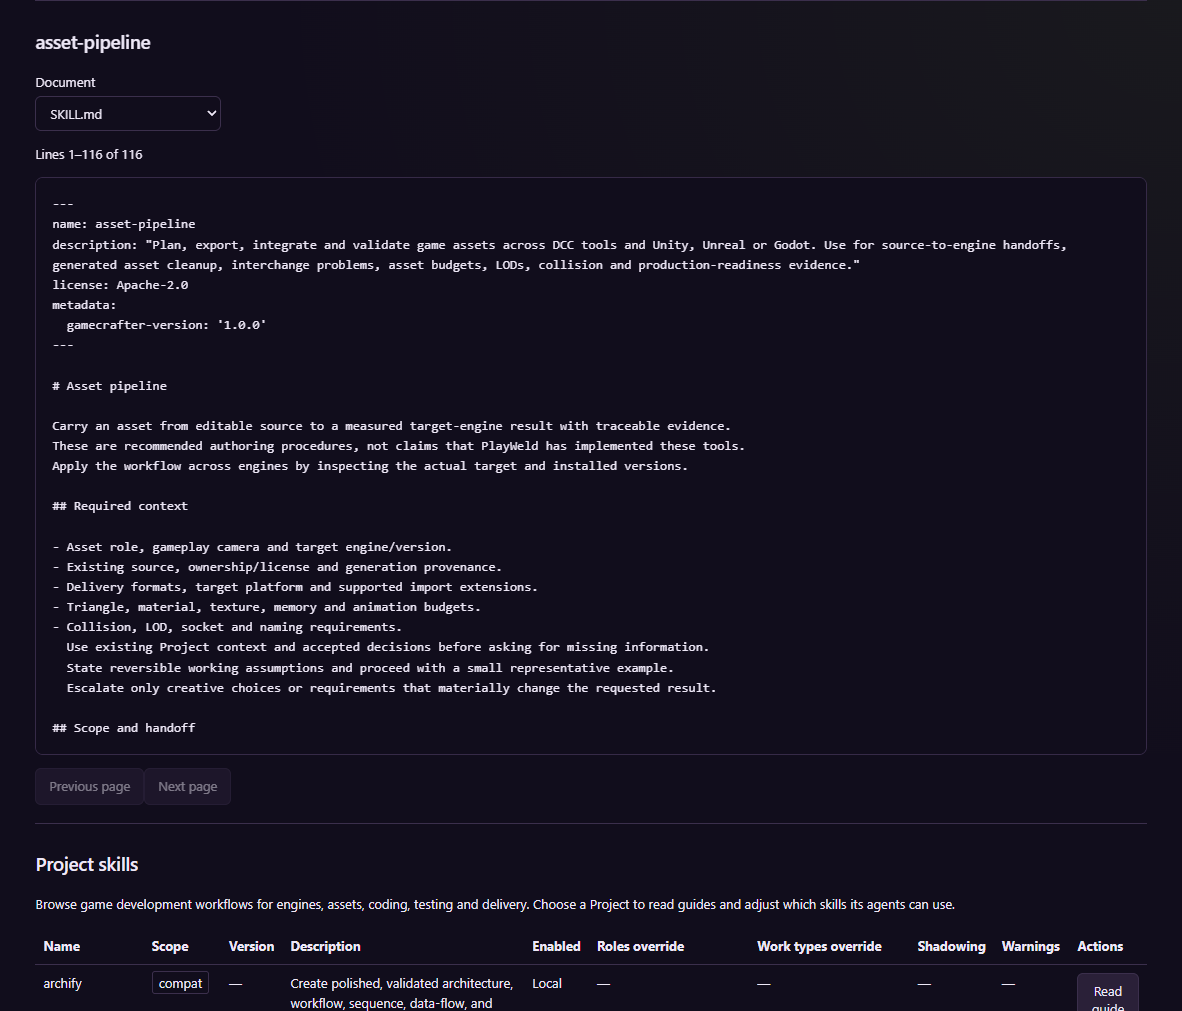Select the 'Existing source, ownership/license' line

click(277, 567)
